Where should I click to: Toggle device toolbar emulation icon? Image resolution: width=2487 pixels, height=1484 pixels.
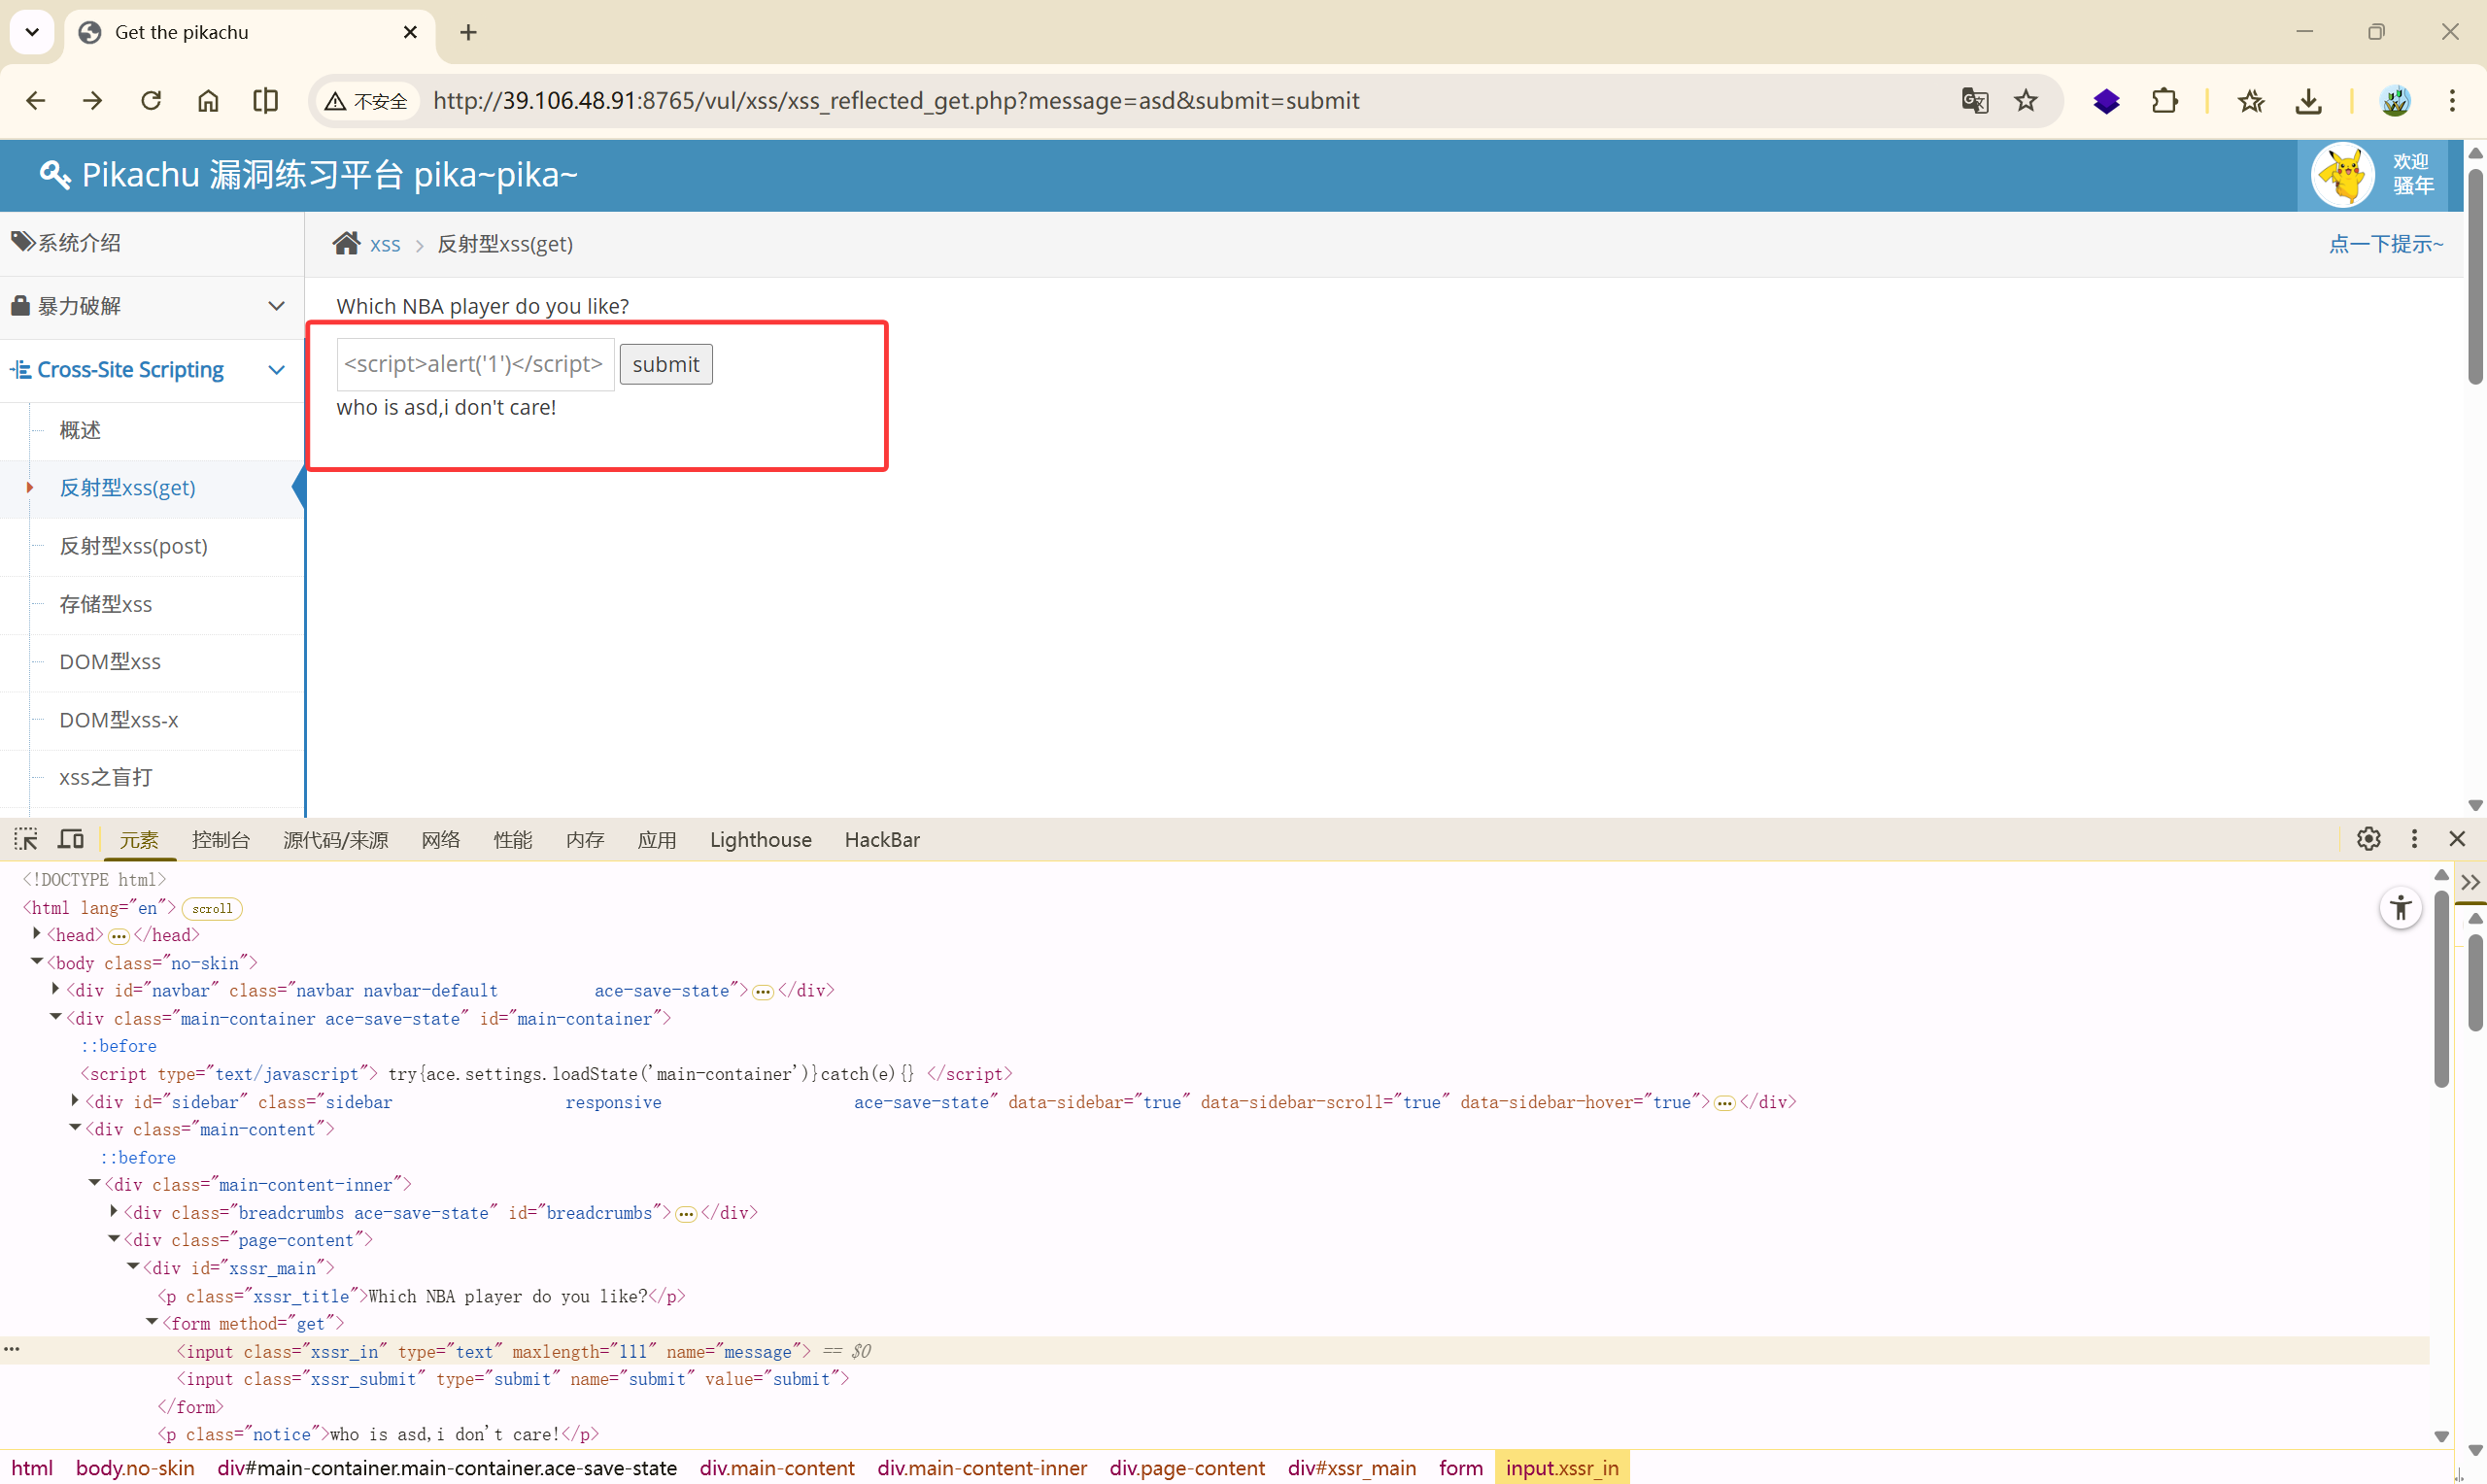coord(70,839)
